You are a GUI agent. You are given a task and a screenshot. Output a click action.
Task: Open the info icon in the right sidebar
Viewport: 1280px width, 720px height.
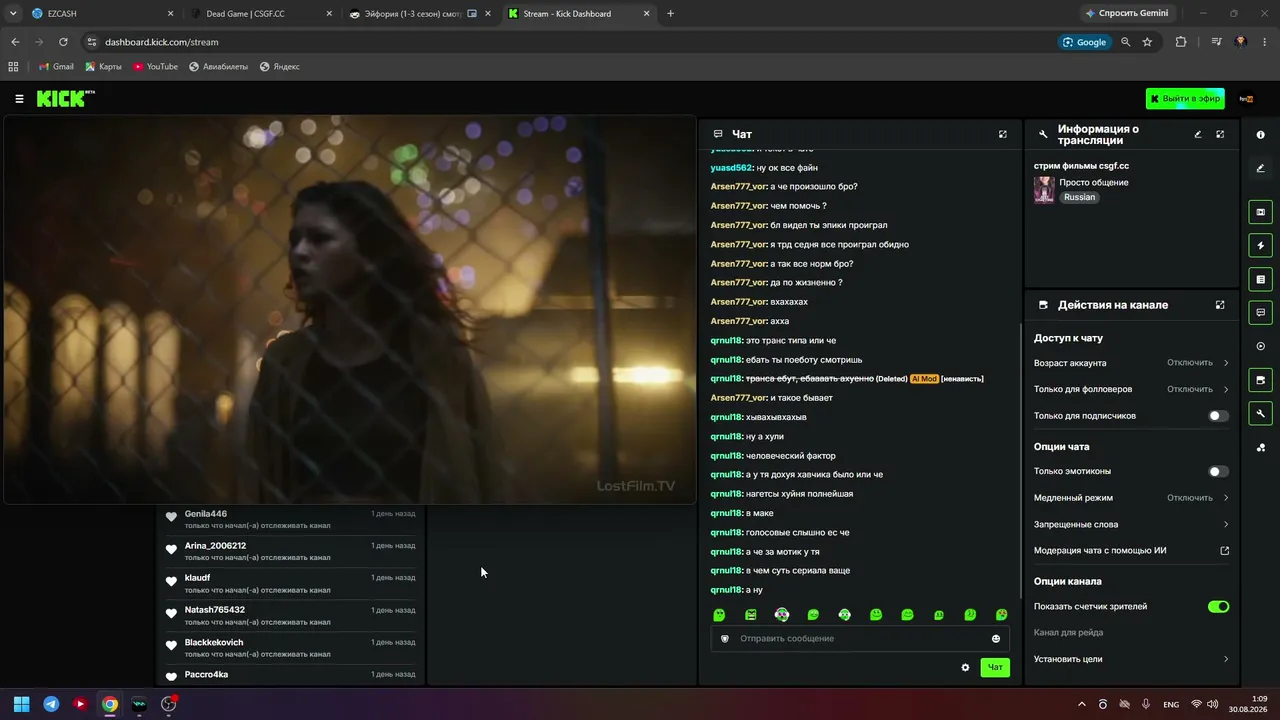(1260, 135)
